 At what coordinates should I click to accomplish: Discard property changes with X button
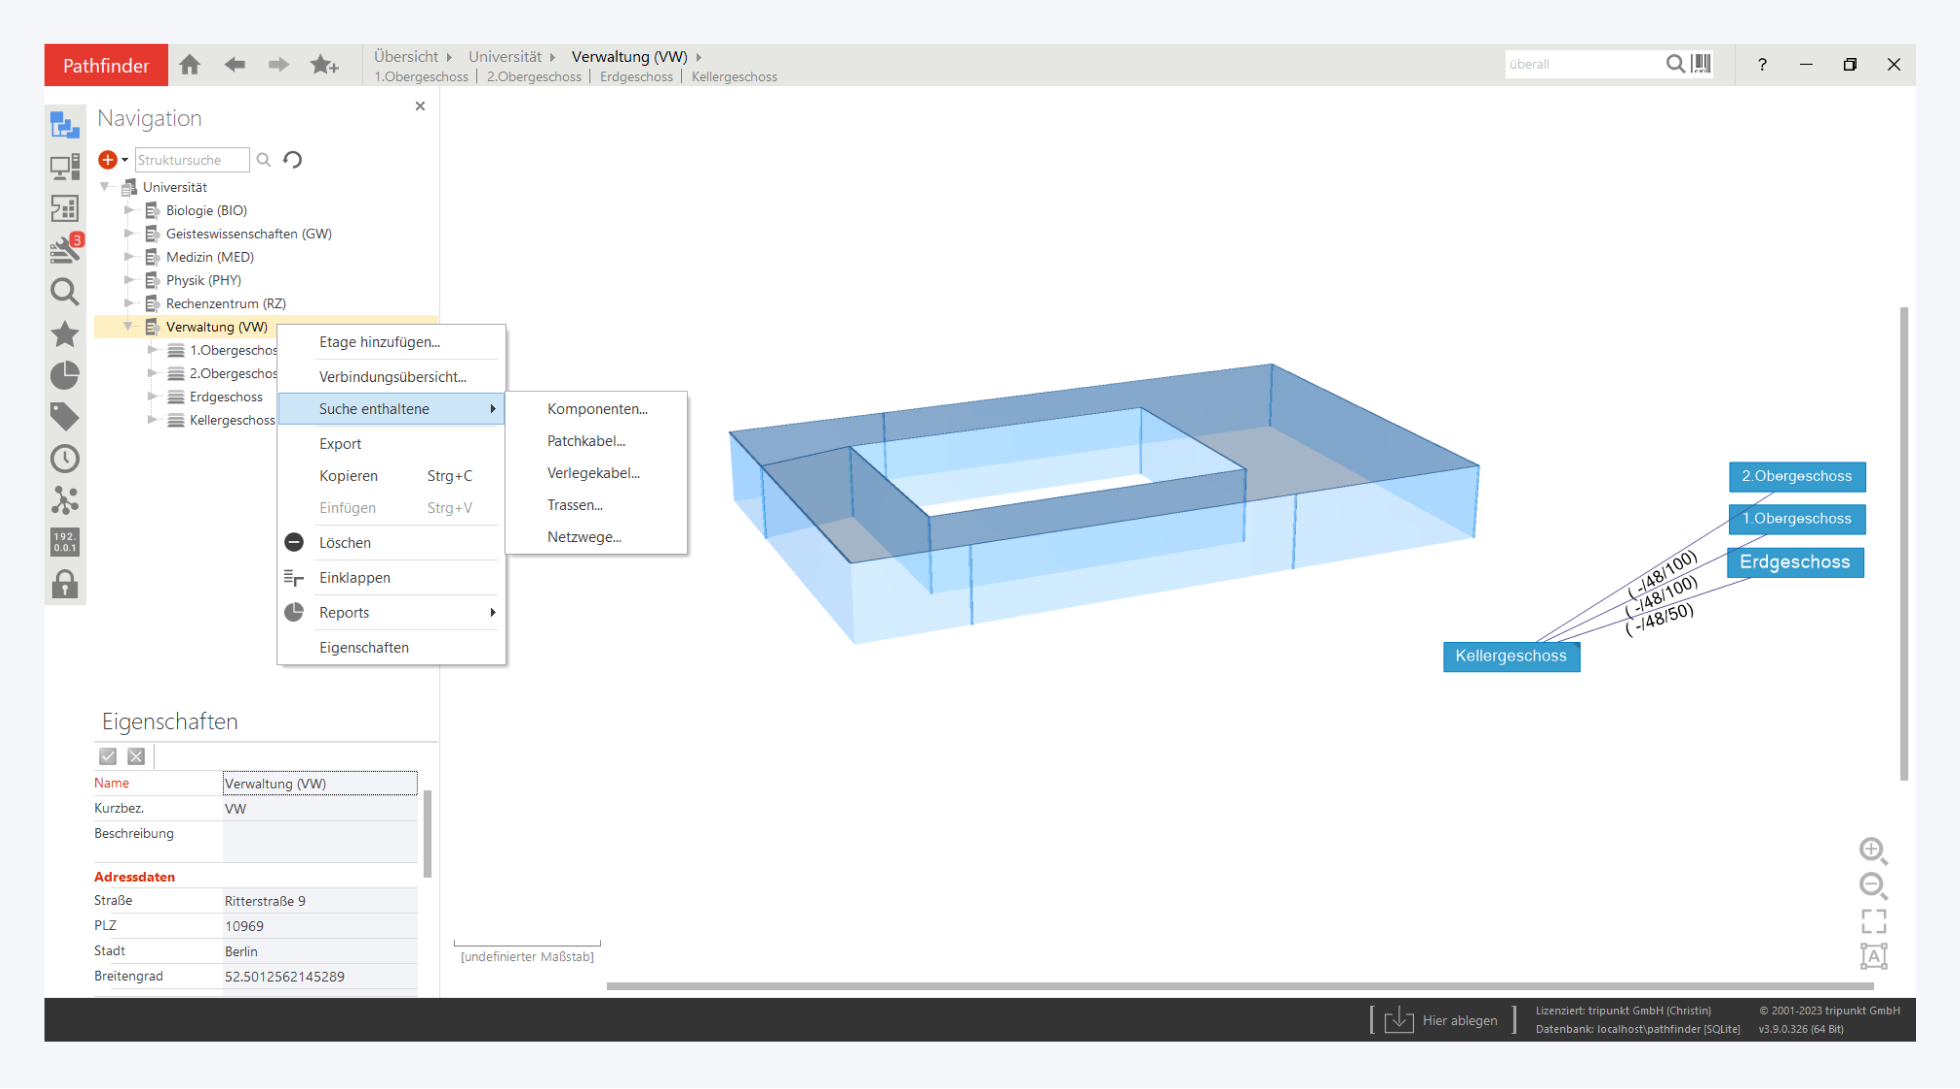coord(136,756)
